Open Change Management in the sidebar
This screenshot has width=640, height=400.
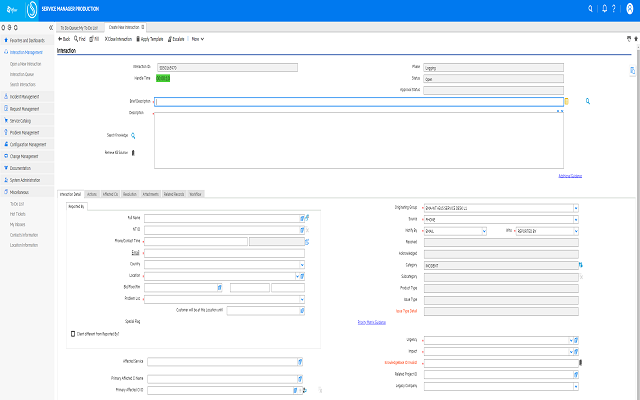pyautogui.click(x=27, y=156)
